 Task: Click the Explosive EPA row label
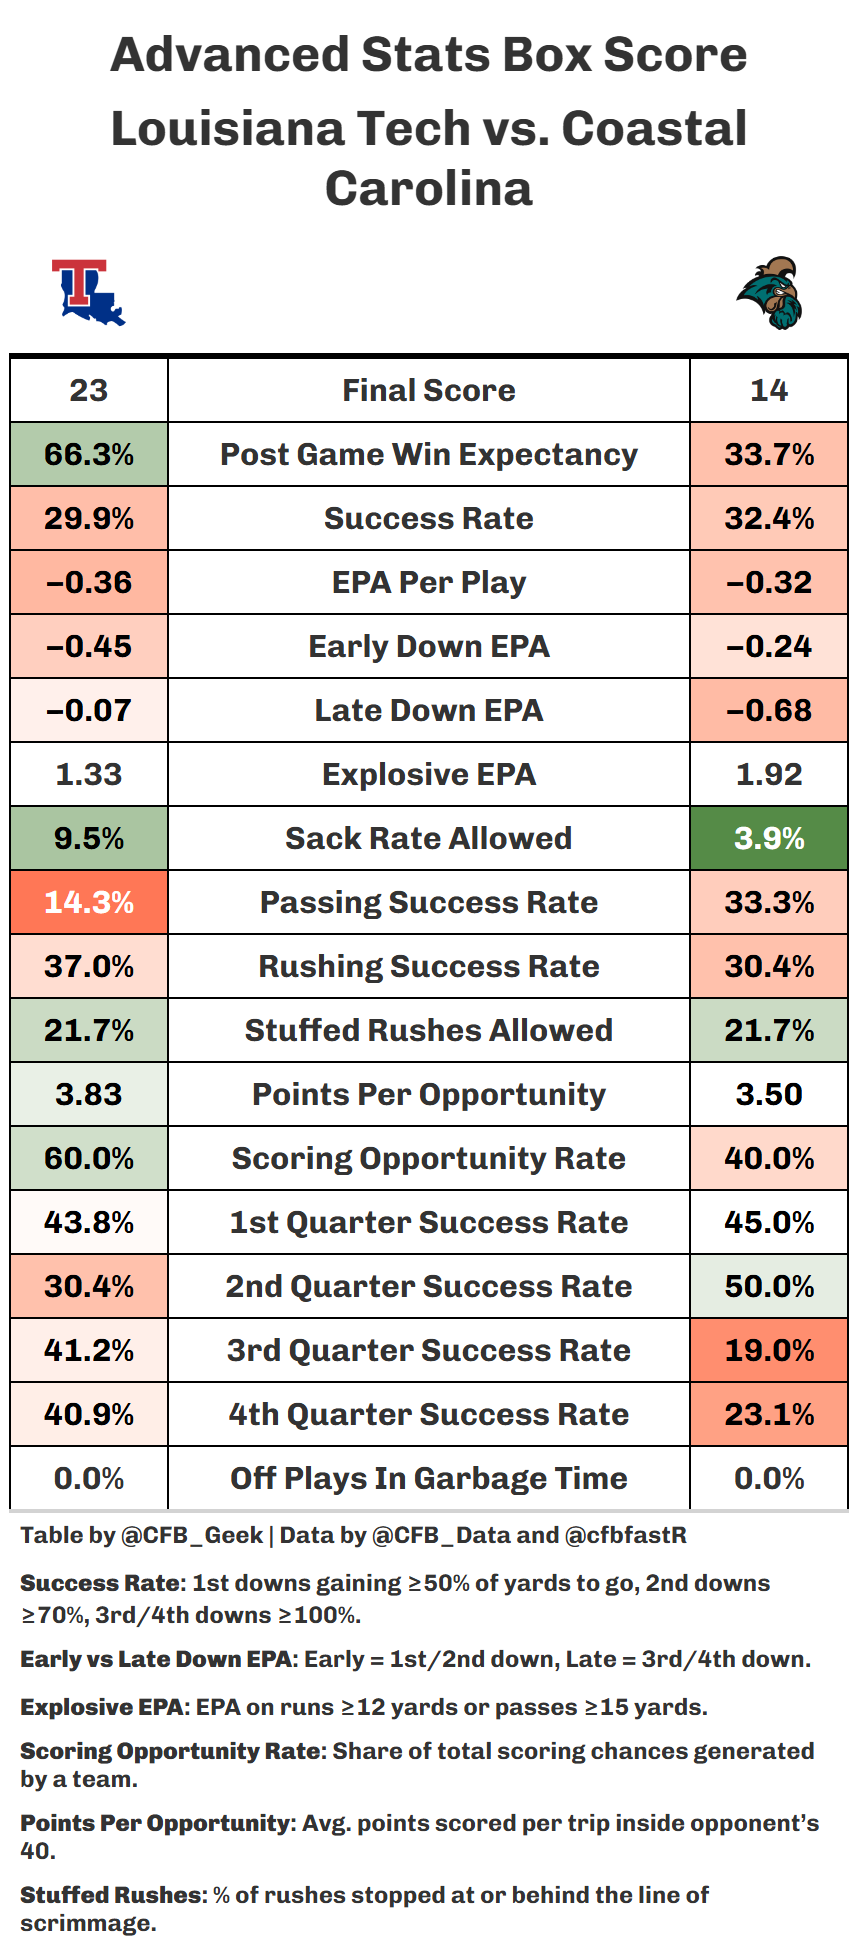tap(429, 774)
